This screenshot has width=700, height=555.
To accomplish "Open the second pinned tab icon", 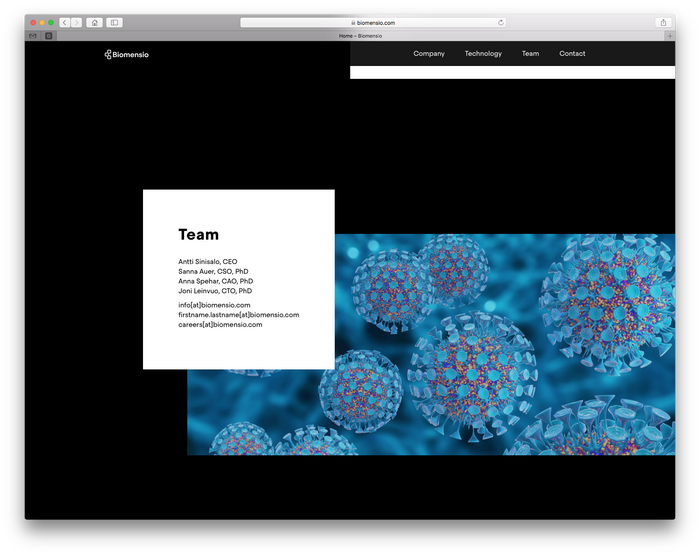I will pyautogui.click(x=49, y=35).
